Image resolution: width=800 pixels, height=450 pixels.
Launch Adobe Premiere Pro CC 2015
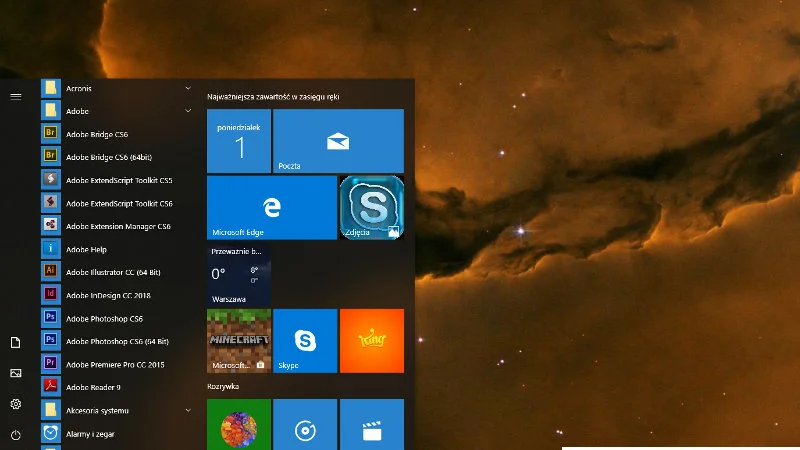pos(116,364)
